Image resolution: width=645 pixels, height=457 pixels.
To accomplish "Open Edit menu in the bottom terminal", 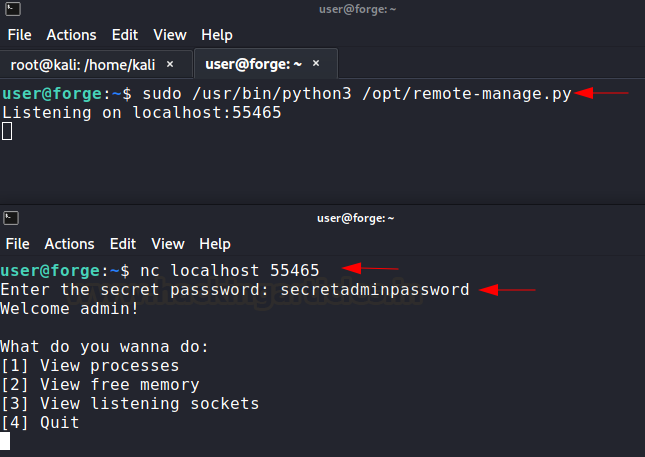I will coord(124,244).
